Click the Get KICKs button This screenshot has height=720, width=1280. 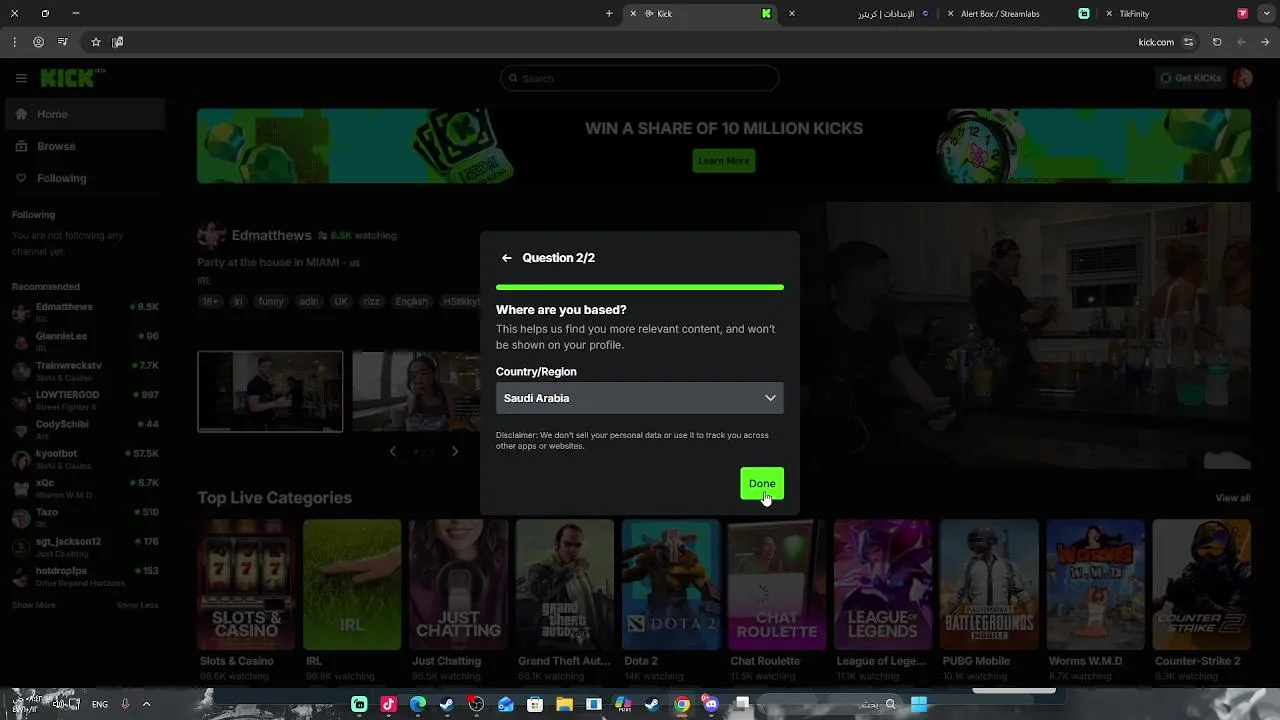tap(1190, 78)
